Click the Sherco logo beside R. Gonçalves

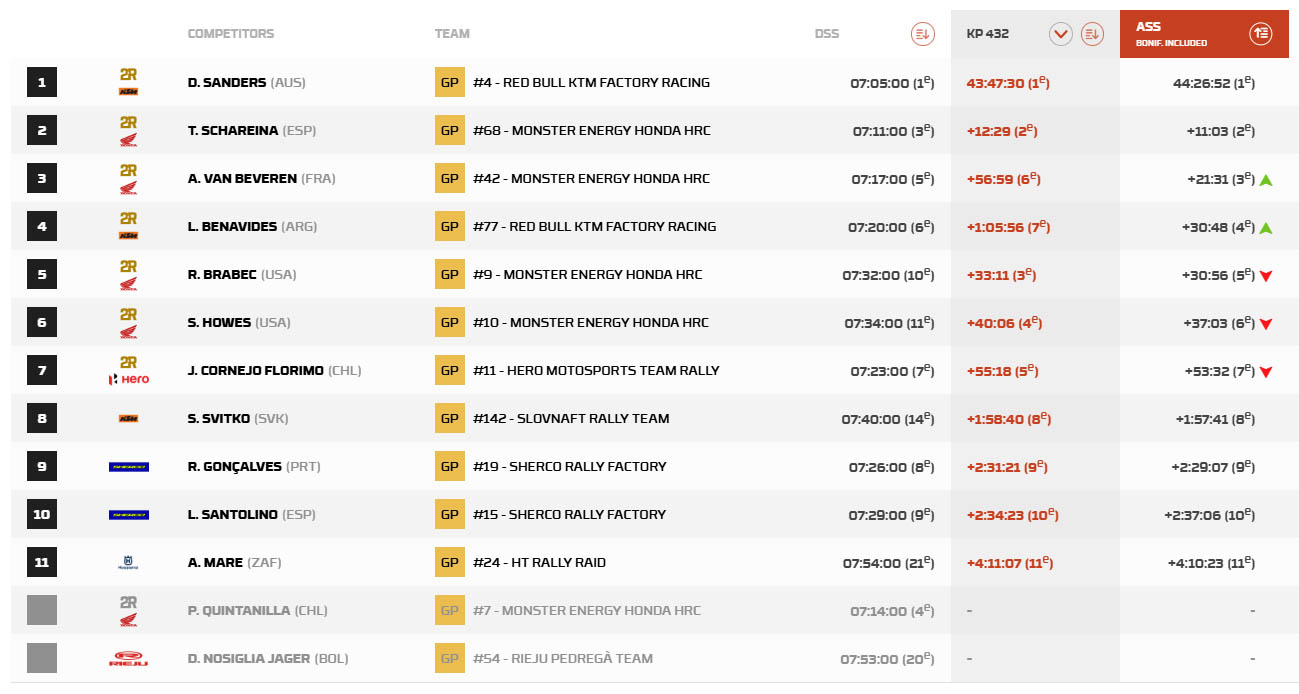tap(128, 467)
